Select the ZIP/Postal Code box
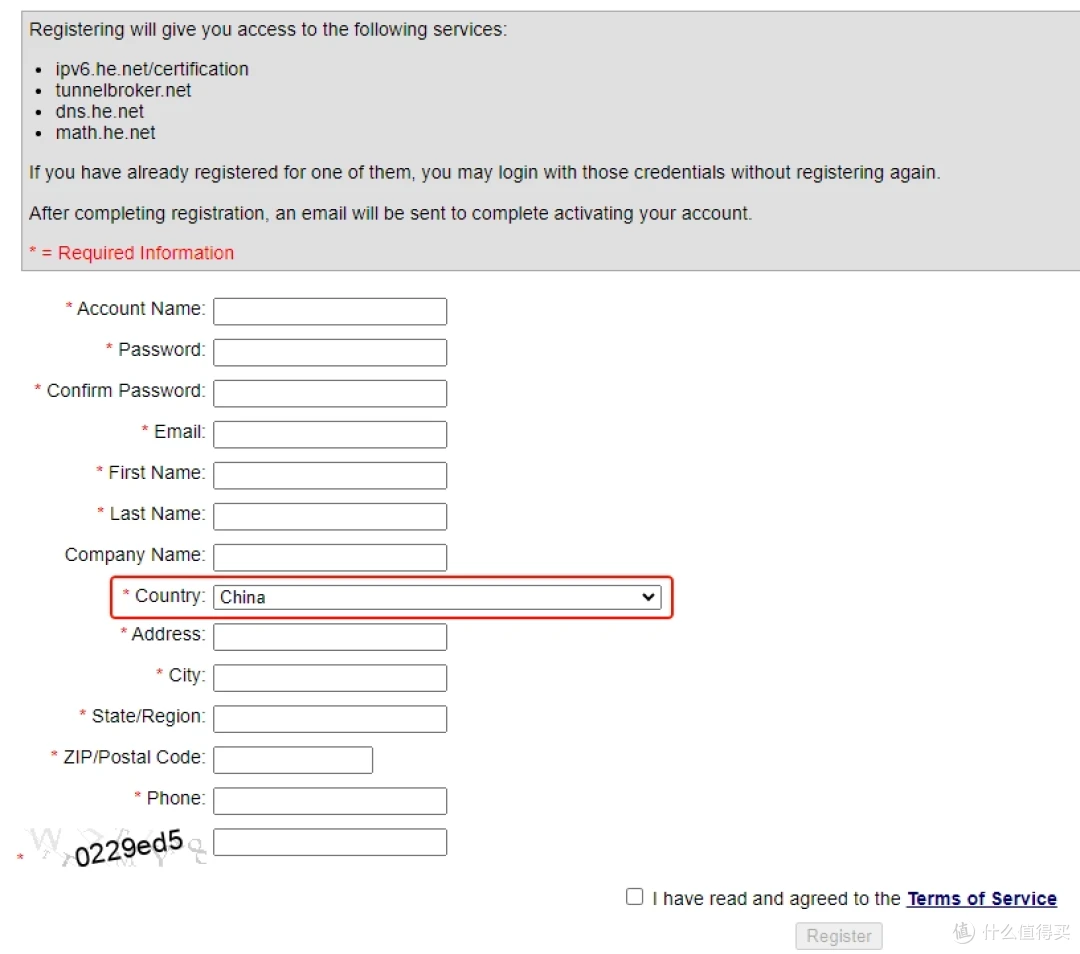This screenshot has width=1080, height=954. [293, 760]
